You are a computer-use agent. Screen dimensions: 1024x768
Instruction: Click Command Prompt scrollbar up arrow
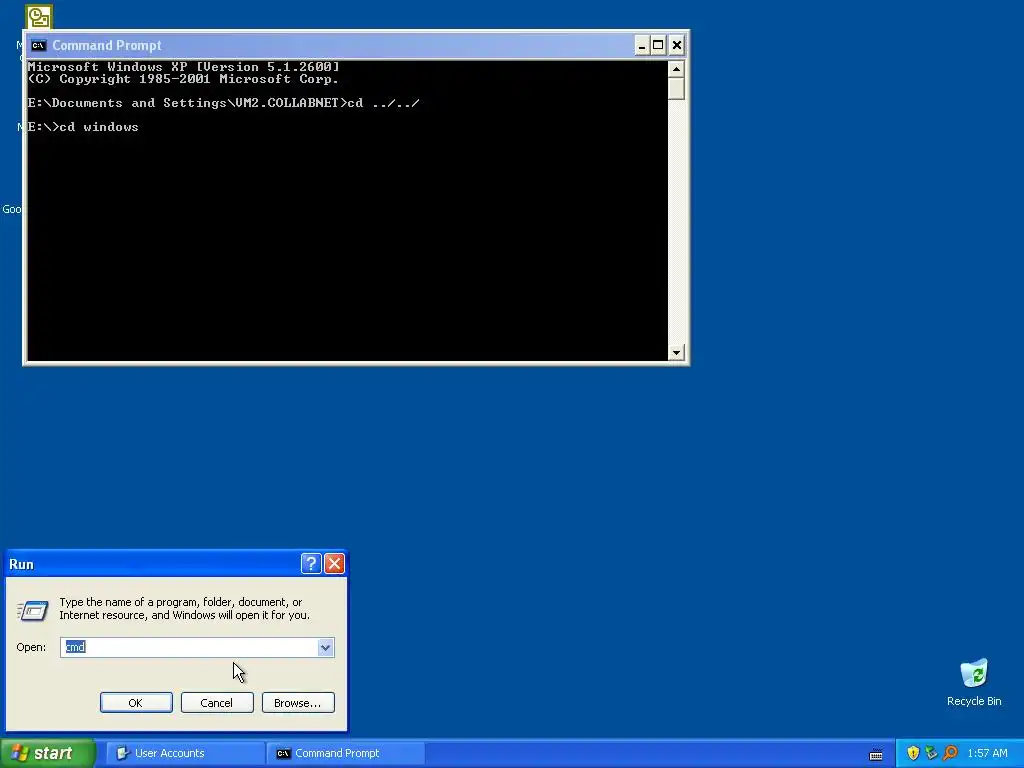(x=676, y=69)
